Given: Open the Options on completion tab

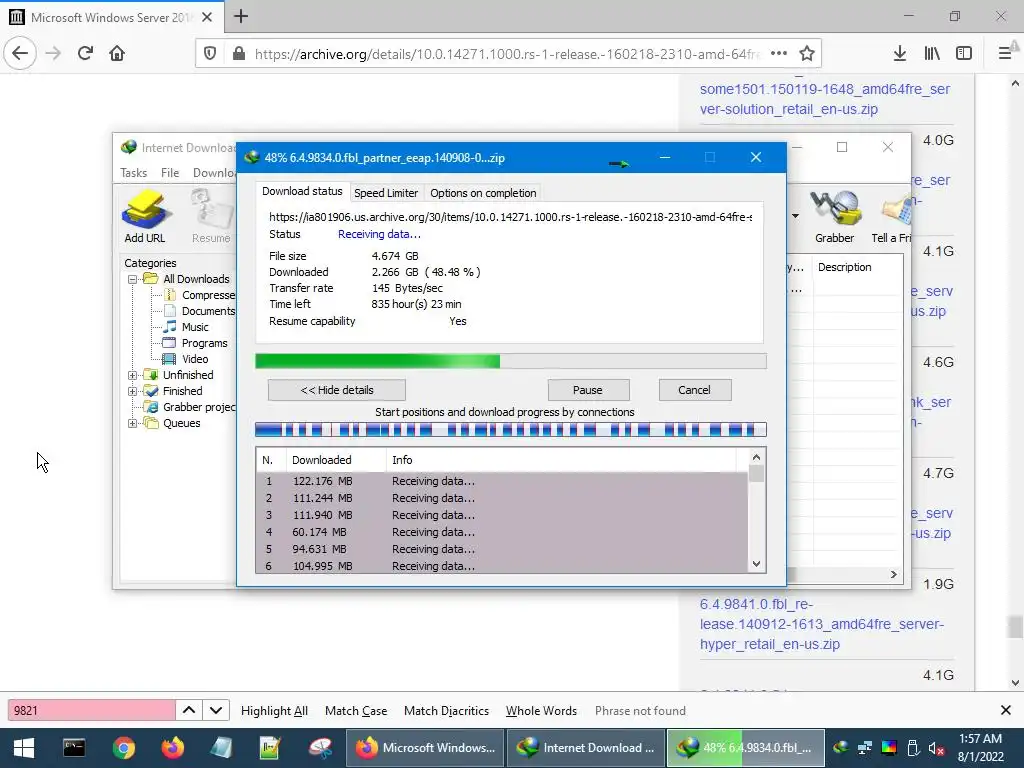Looking at the screenshot, I should pyautogui.click(x=483, y=193).
